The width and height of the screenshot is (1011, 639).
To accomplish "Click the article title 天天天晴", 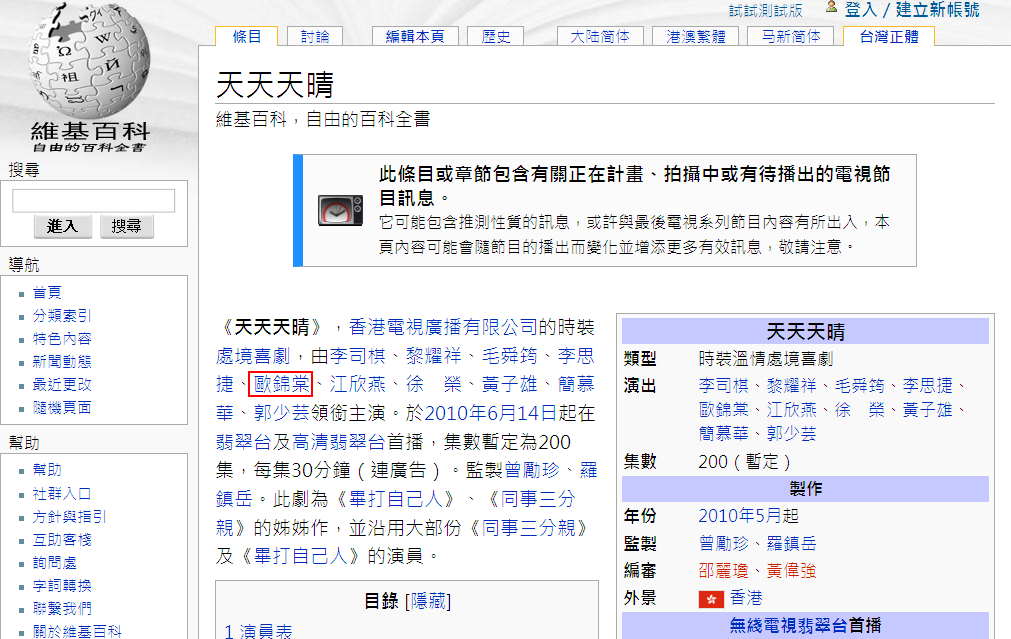I will pyautogui.click(x=275, y=85).
